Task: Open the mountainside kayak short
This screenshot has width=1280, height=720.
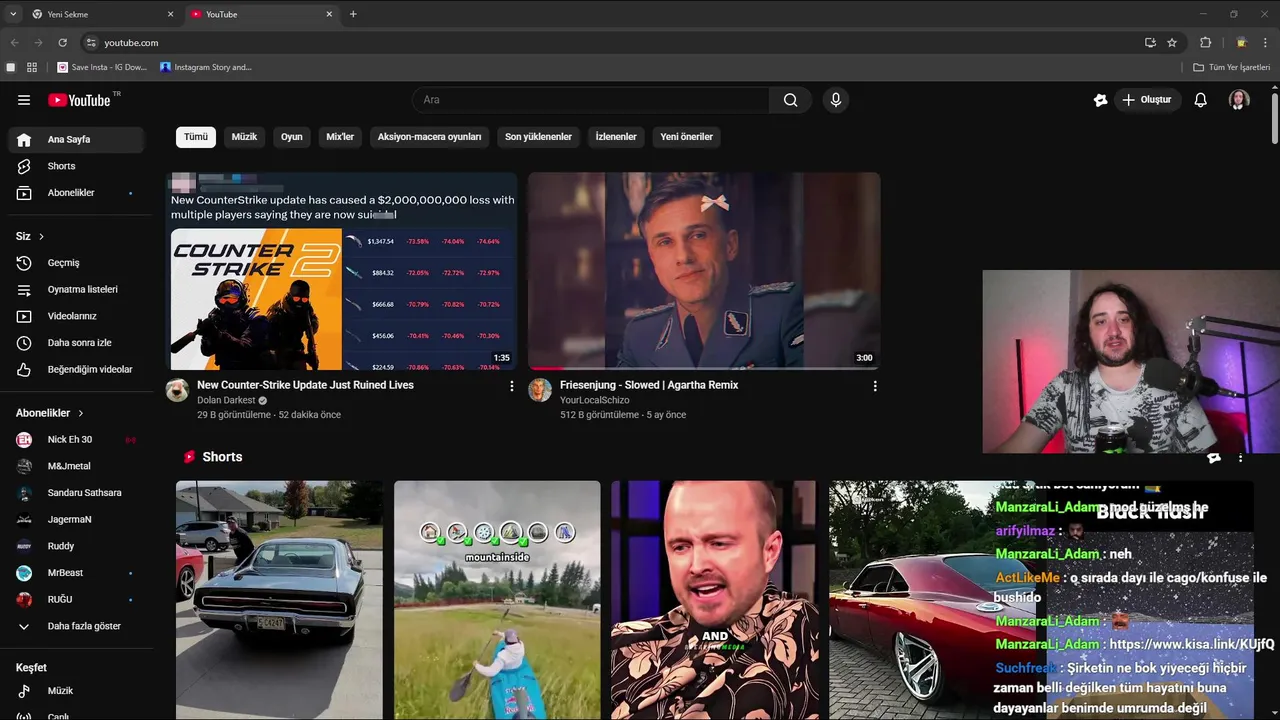Action: pos(497,600)
